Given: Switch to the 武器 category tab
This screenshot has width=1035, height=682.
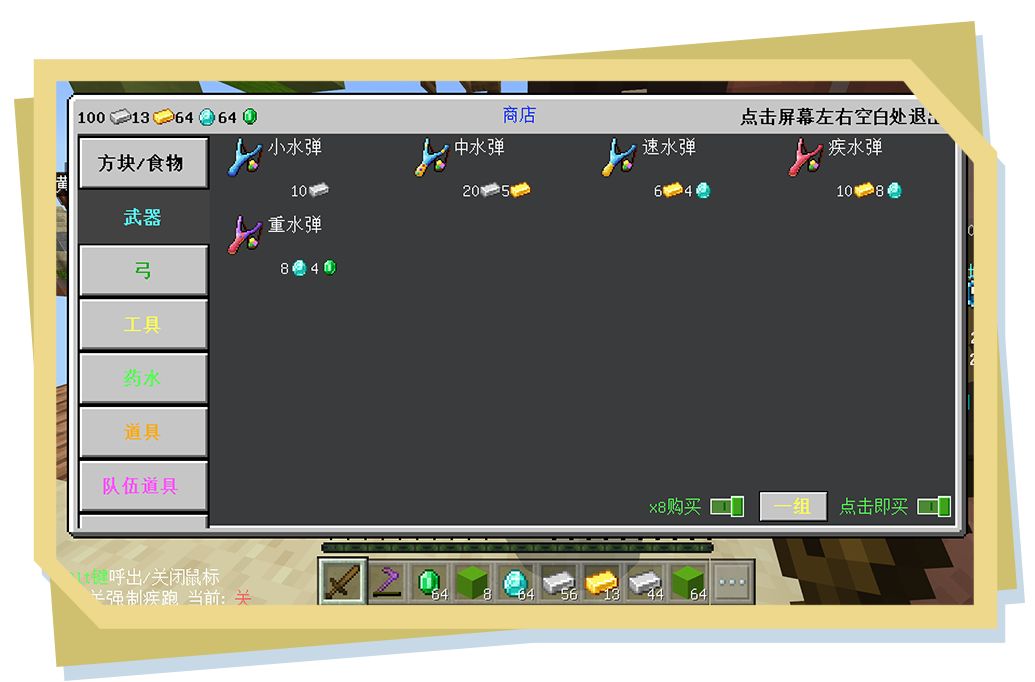Looking at the screenshot, I should (143, 217).
